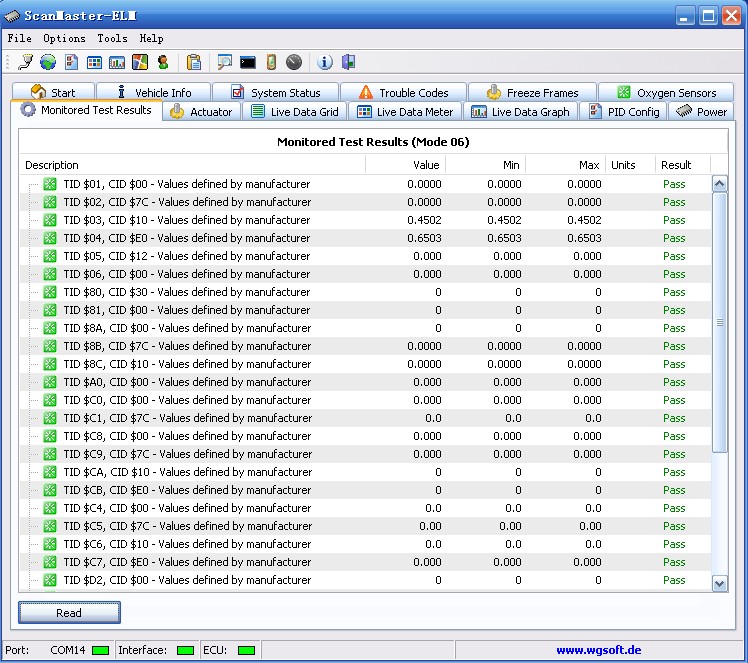Click the exit door toolbar icon
The height and width of the screenshot is (663, 748).
[348, 62]
